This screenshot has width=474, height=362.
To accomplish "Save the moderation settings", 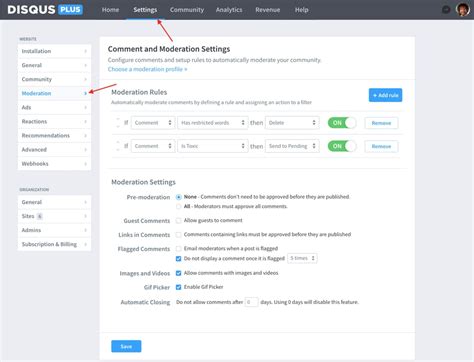I will [x=126, y=346].
